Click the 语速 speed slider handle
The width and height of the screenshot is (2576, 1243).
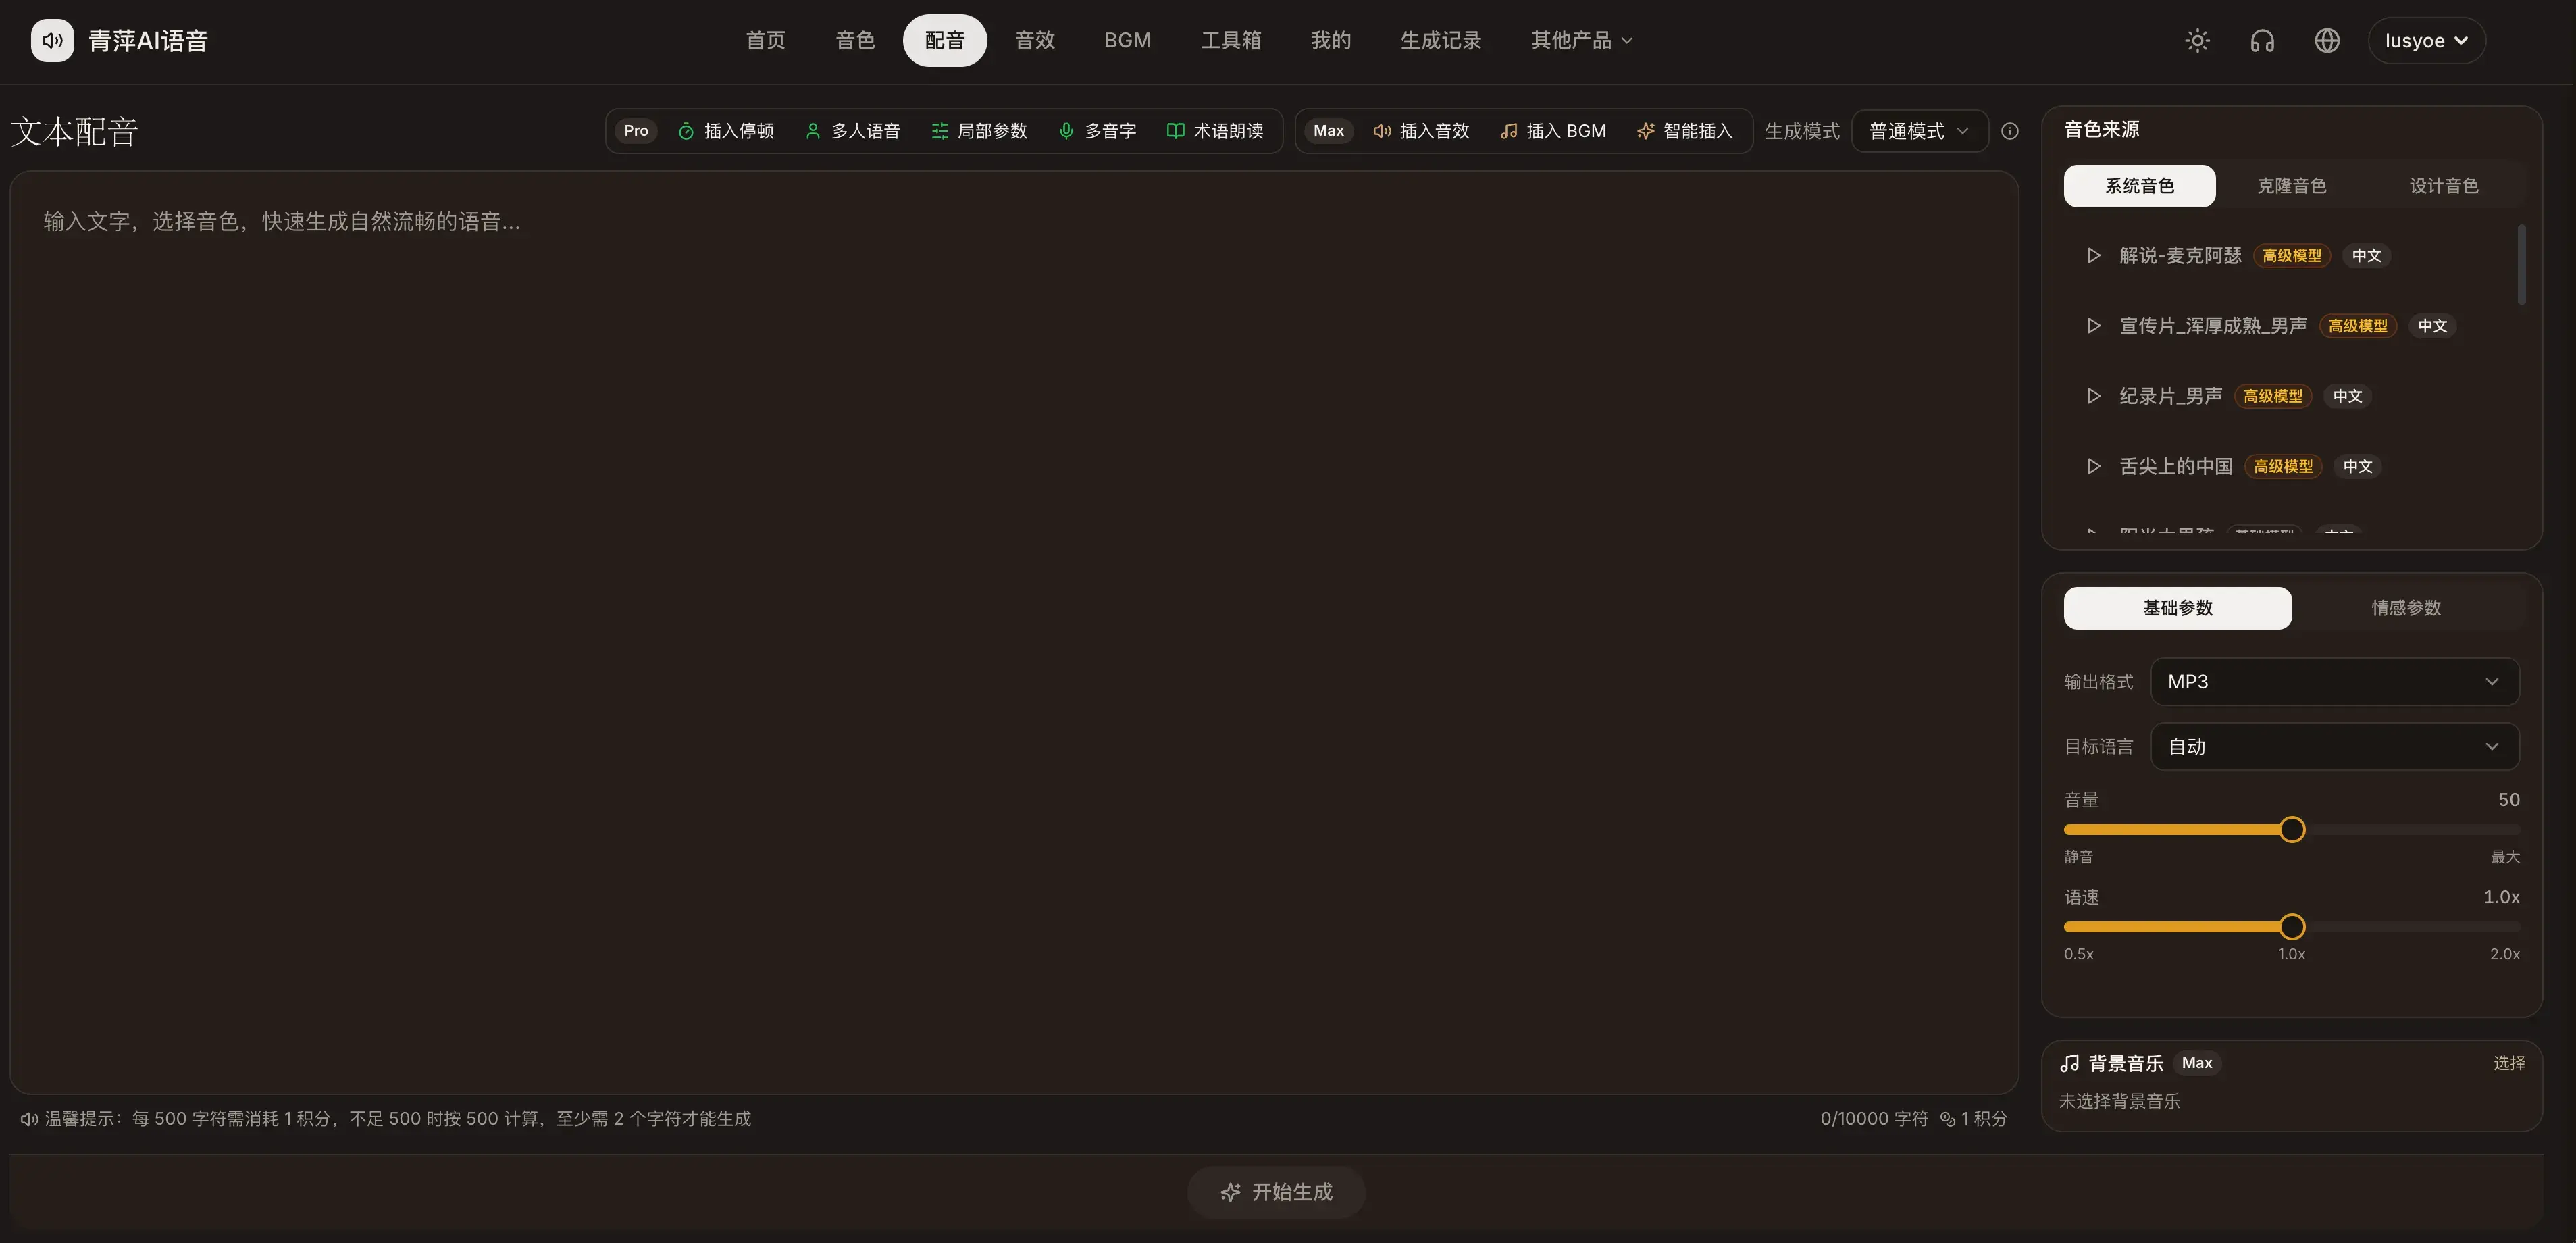2292,927
